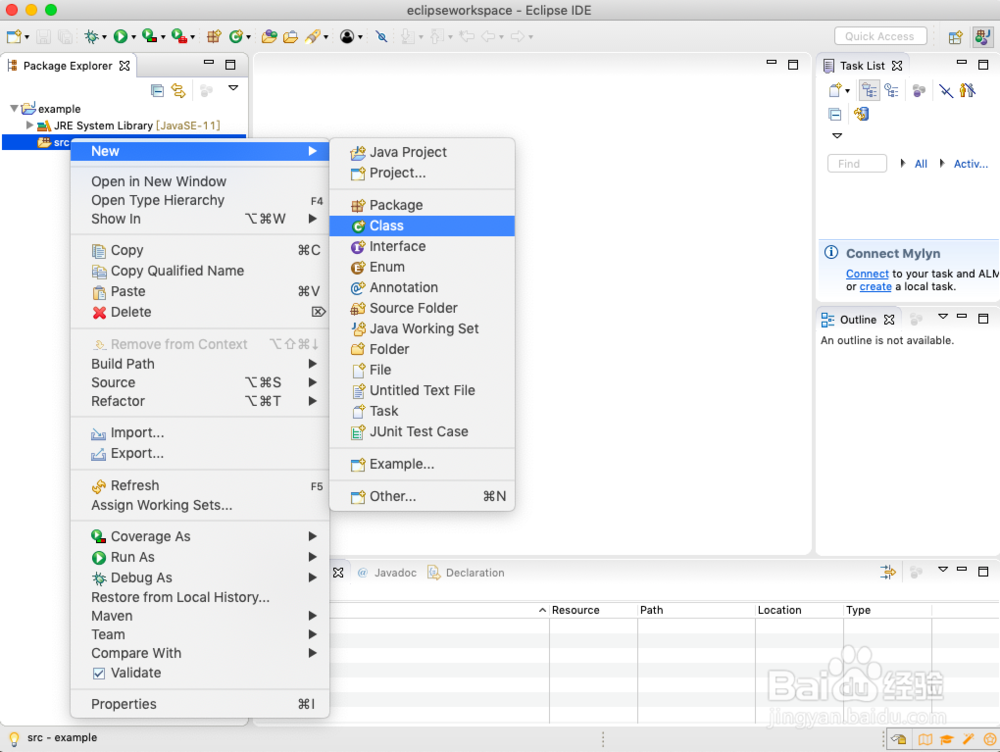The height and width of the screenshot is (752, 1000).
Task: Close the Task List tab
Action: [897, 66]
